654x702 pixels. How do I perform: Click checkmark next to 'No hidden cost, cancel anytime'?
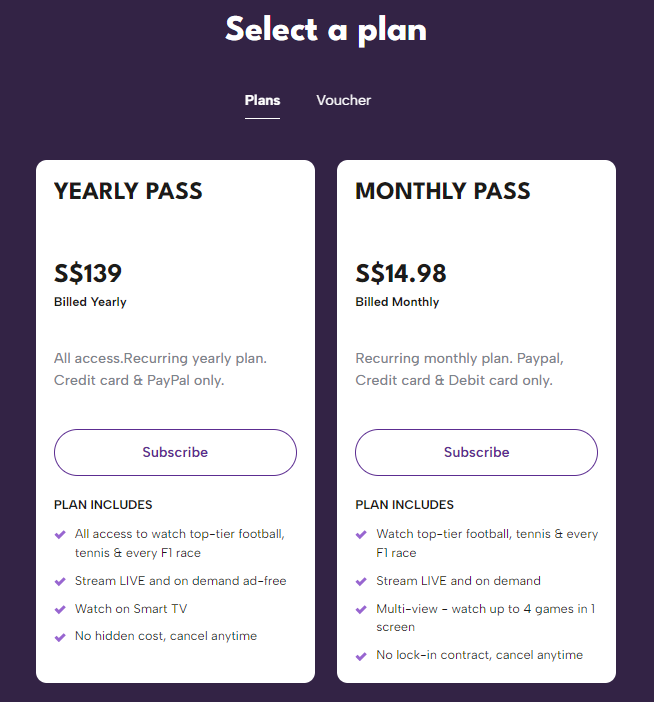pos(61,636)
